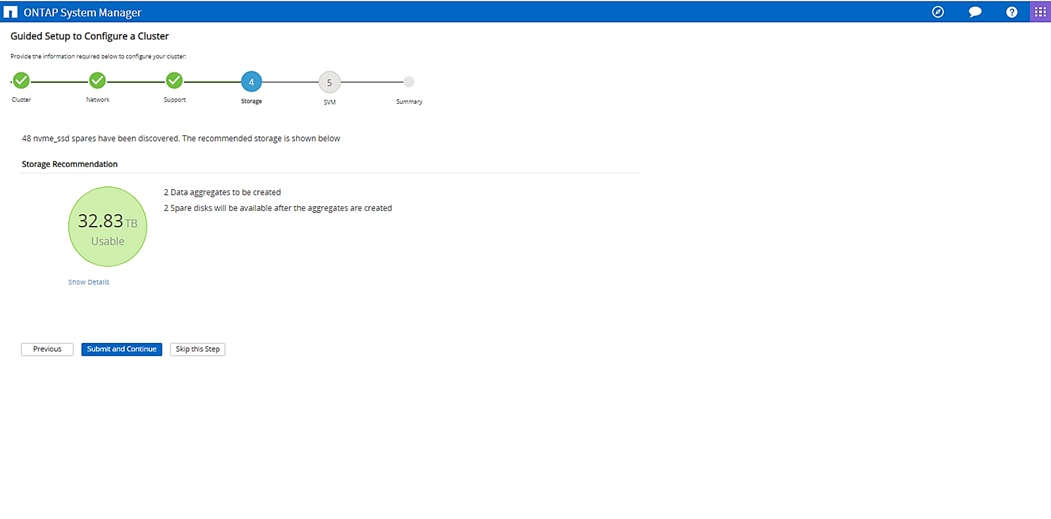
Task: Select step 4 Storage circle
Action: [251, 82]
